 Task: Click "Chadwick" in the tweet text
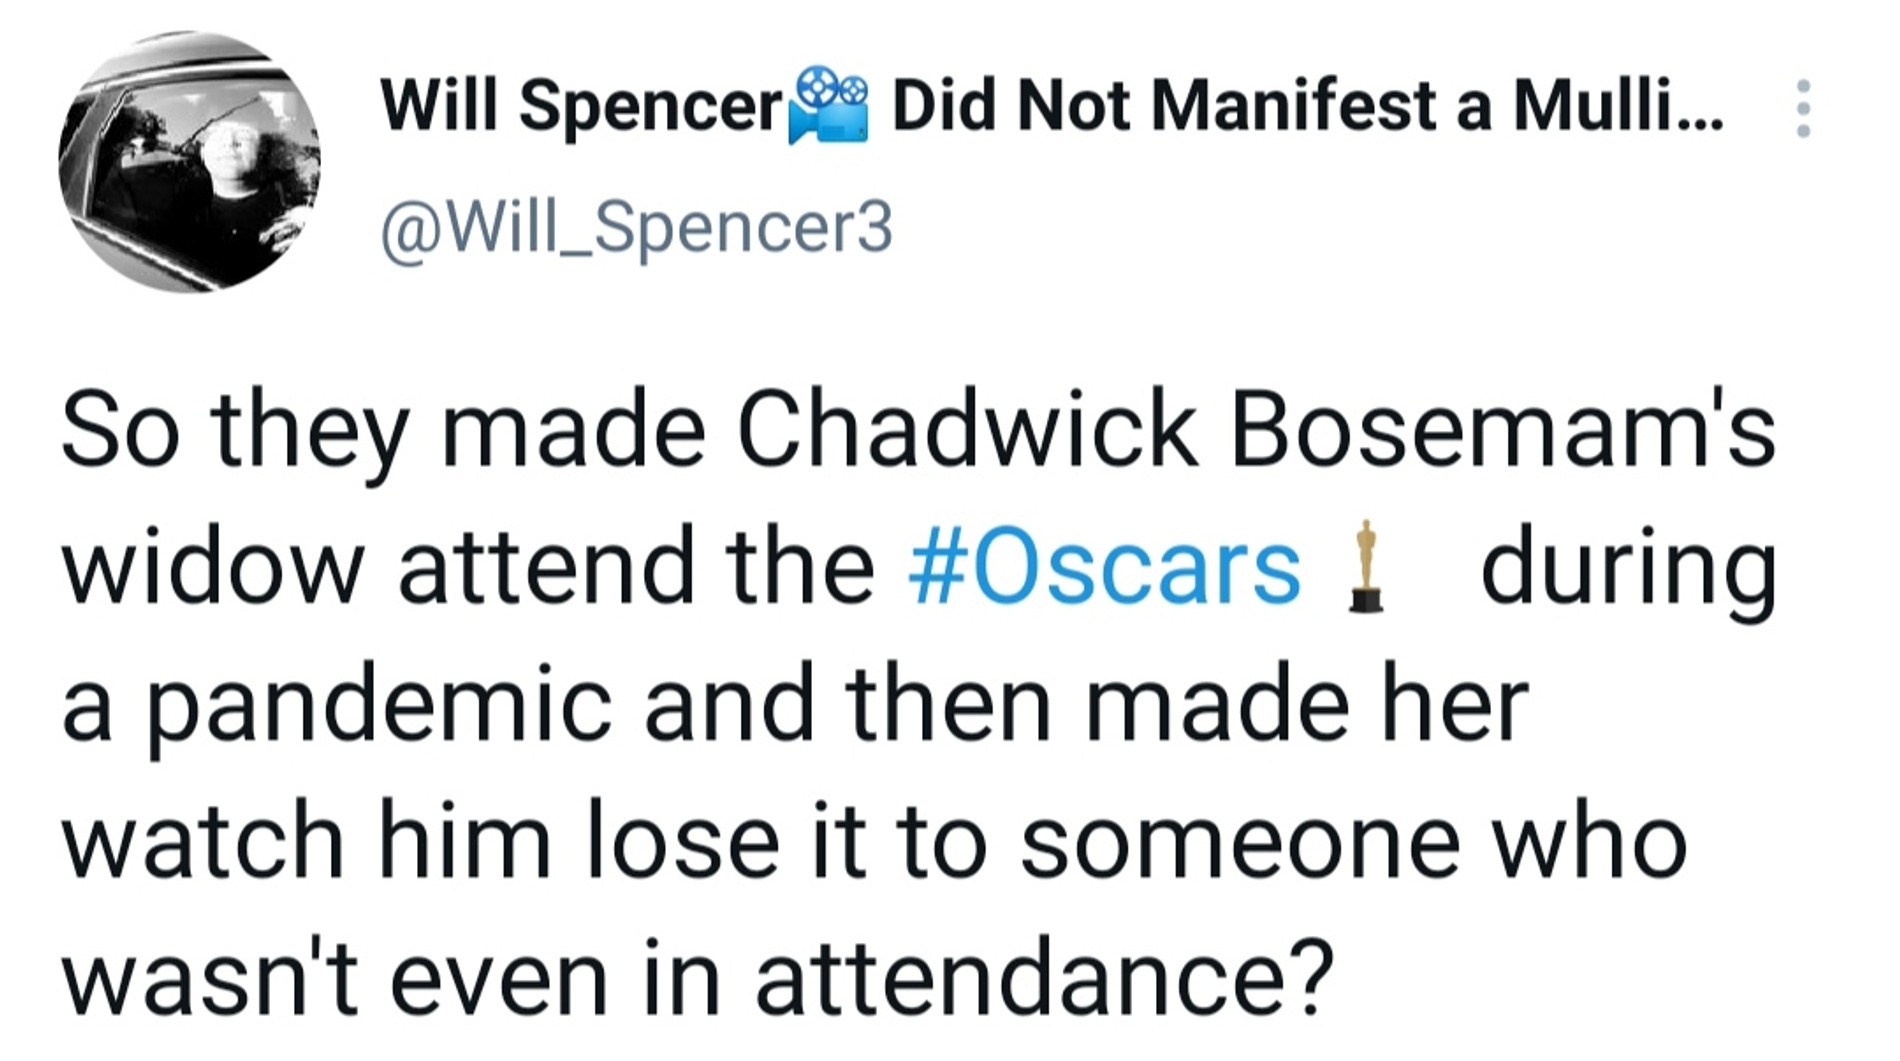966,432
